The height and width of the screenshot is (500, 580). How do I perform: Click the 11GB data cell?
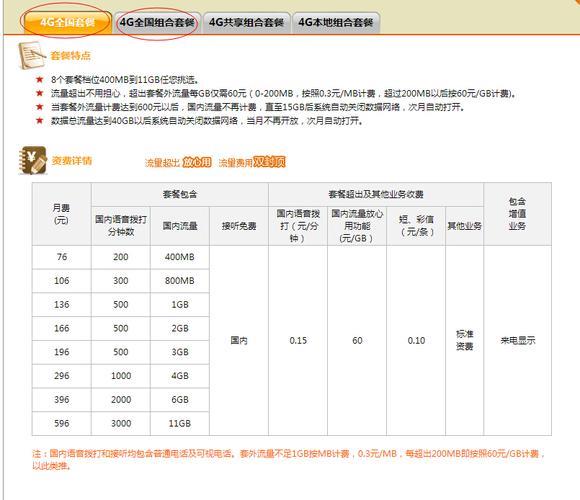(180, 423)
